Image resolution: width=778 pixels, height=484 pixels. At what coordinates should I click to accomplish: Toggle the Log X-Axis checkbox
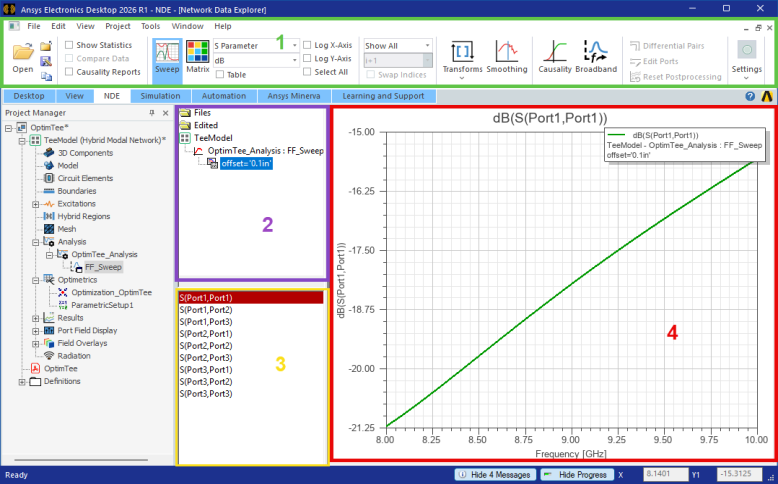[307, 45]
